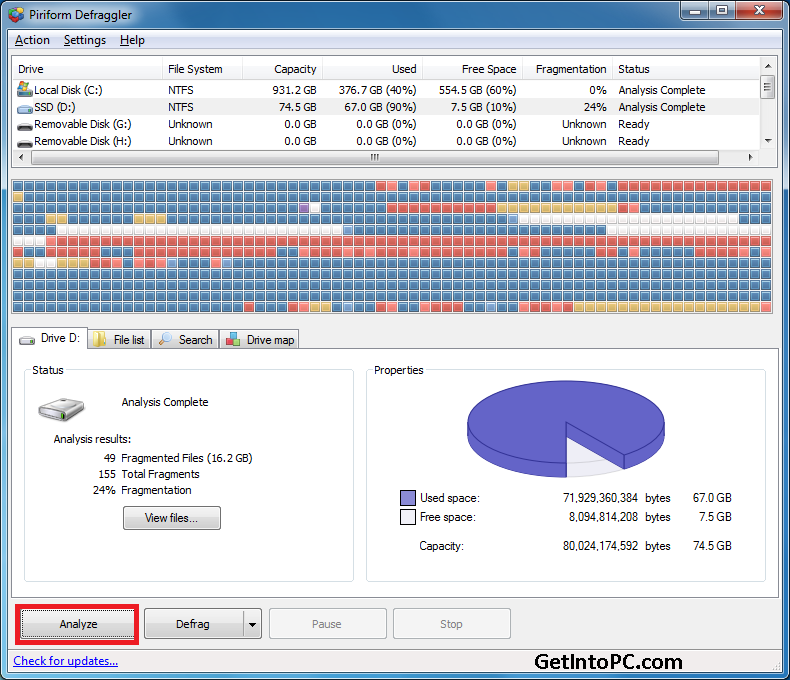This screenshot has width=790, height=680.
Task: Sort by the Free Space column header
Action: (472, 69)
